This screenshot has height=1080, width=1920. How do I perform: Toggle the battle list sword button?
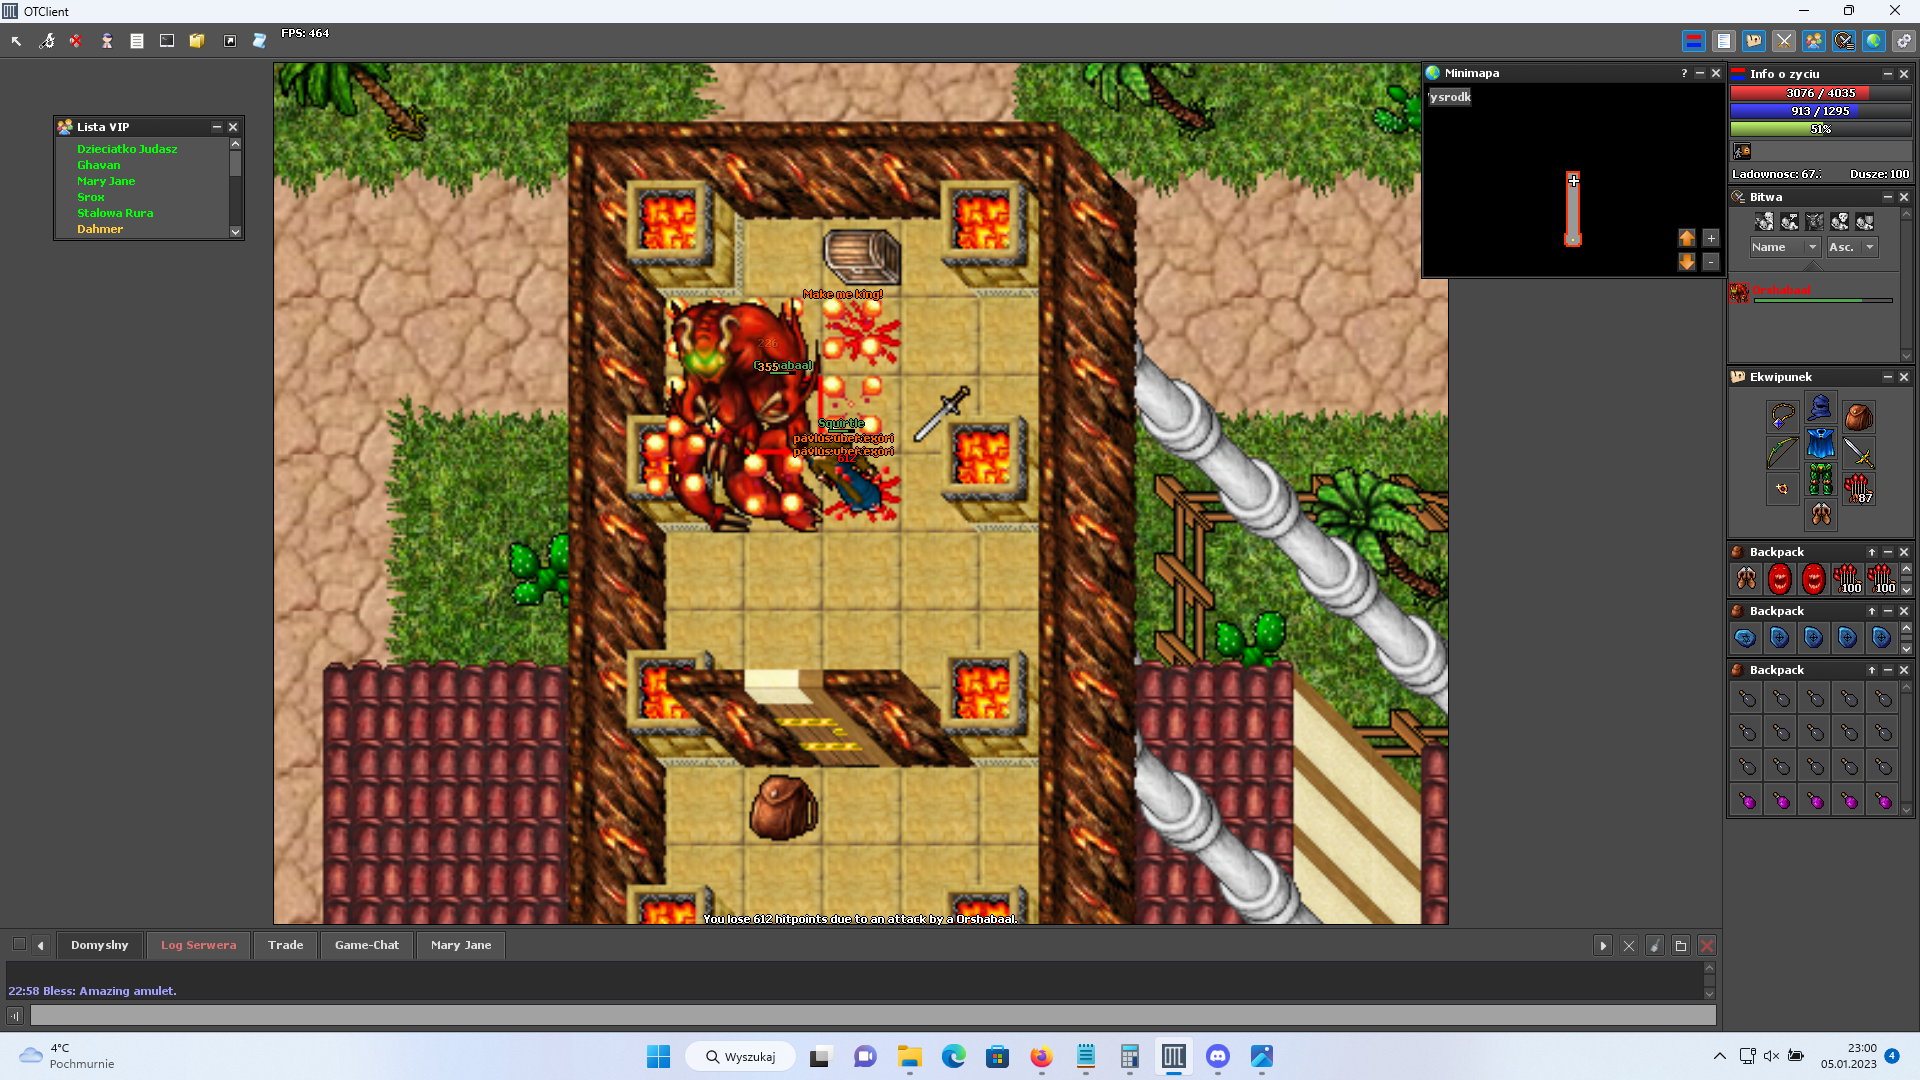click(1844, 41)
